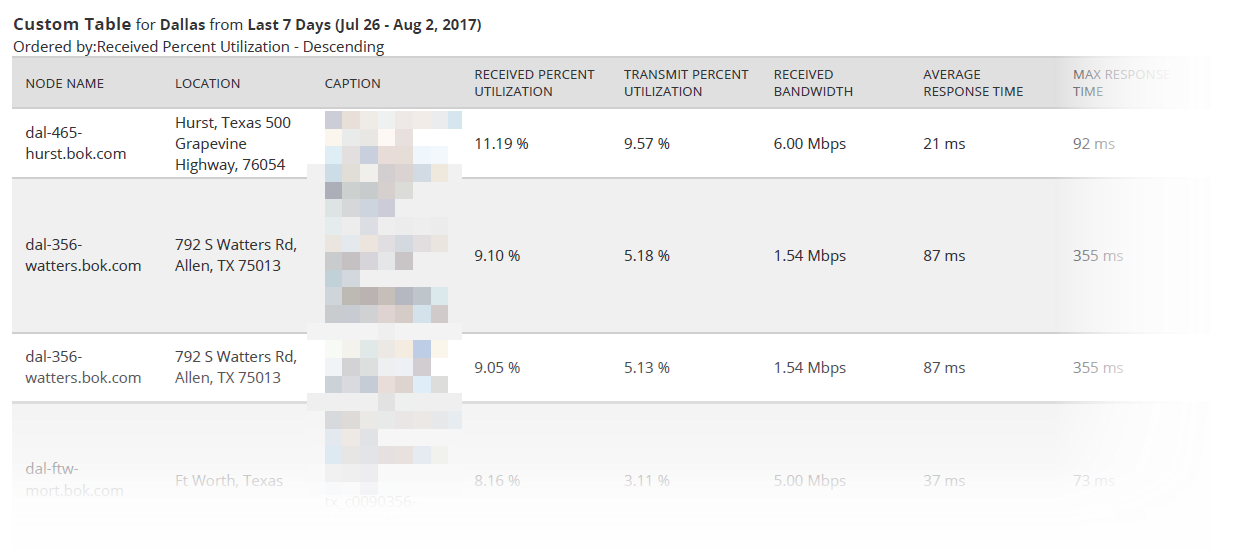Screen dimensions: 1240x553
Task: Click the RECEIVED BANDWIDTH column header
Action: coord(813,83)
